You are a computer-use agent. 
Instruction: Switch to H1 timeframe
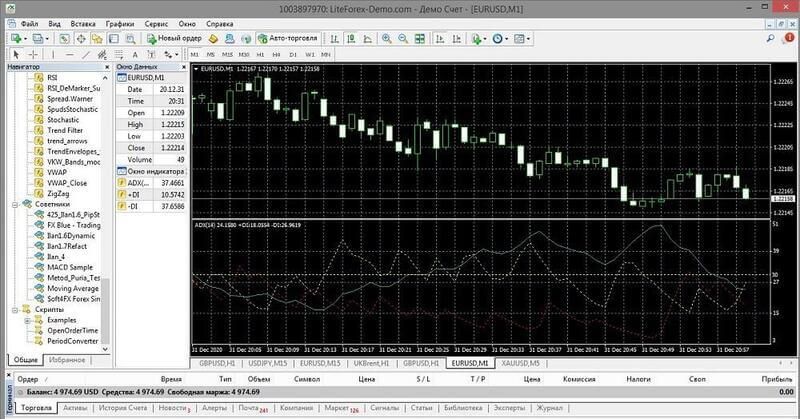260,54
